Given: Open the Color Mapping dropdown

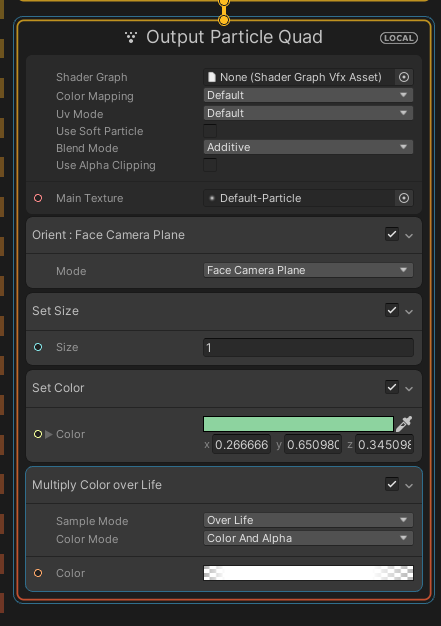Looking at the screenshot, I should coord(308,95).
